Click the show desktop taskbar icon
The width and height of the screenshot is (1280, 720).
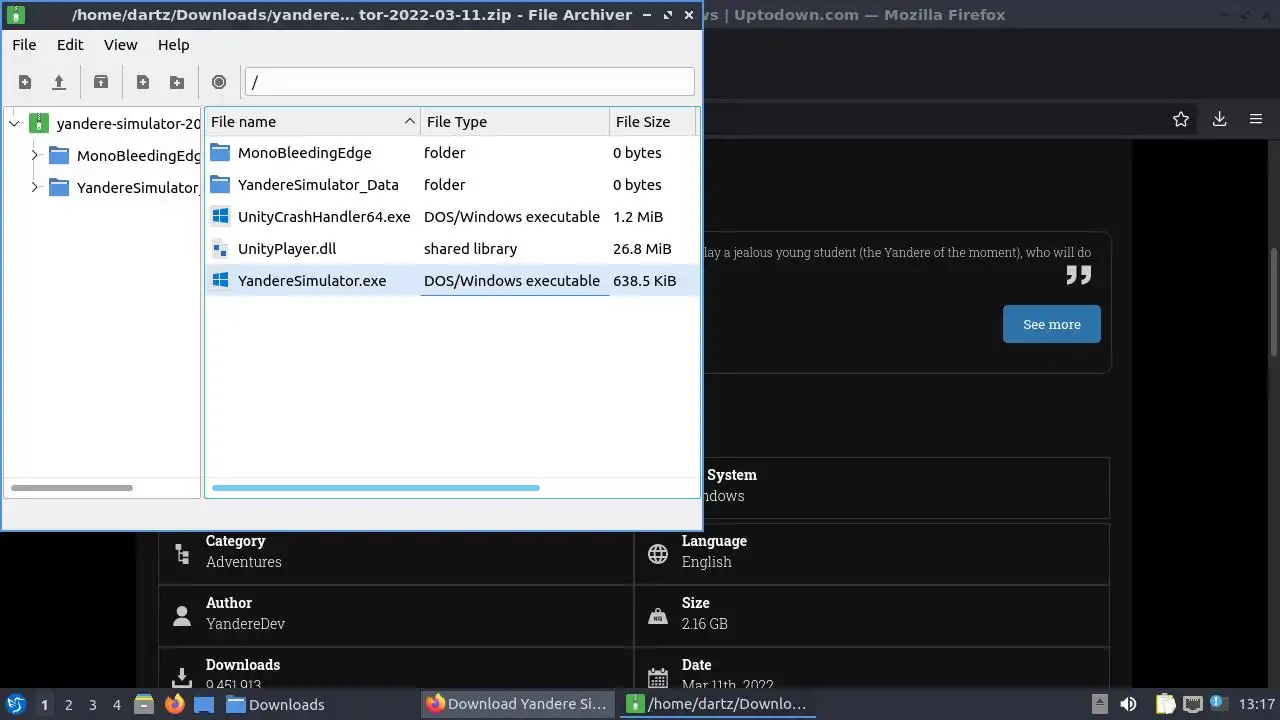pos(204,704)
